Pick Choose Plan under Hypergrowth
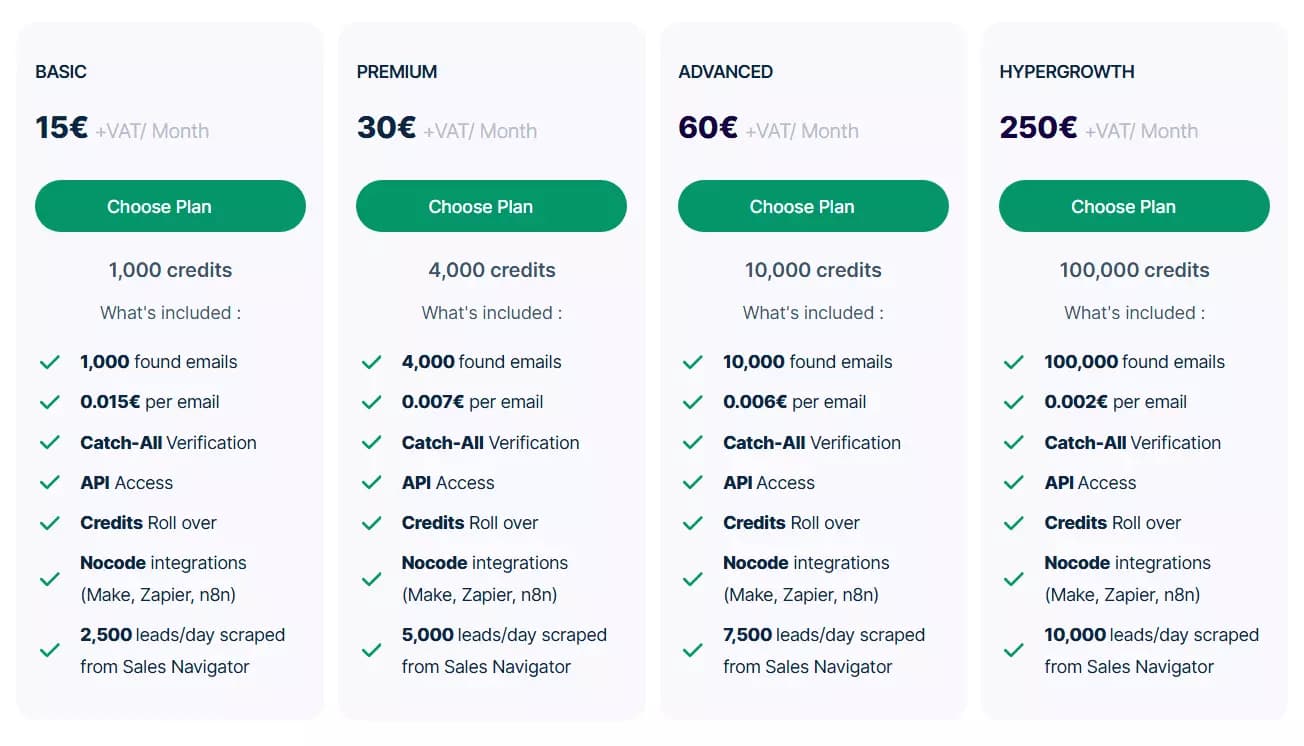The height and width of the screenshot is (746, 1304). pyautogui.click(x=1134, y=206)
